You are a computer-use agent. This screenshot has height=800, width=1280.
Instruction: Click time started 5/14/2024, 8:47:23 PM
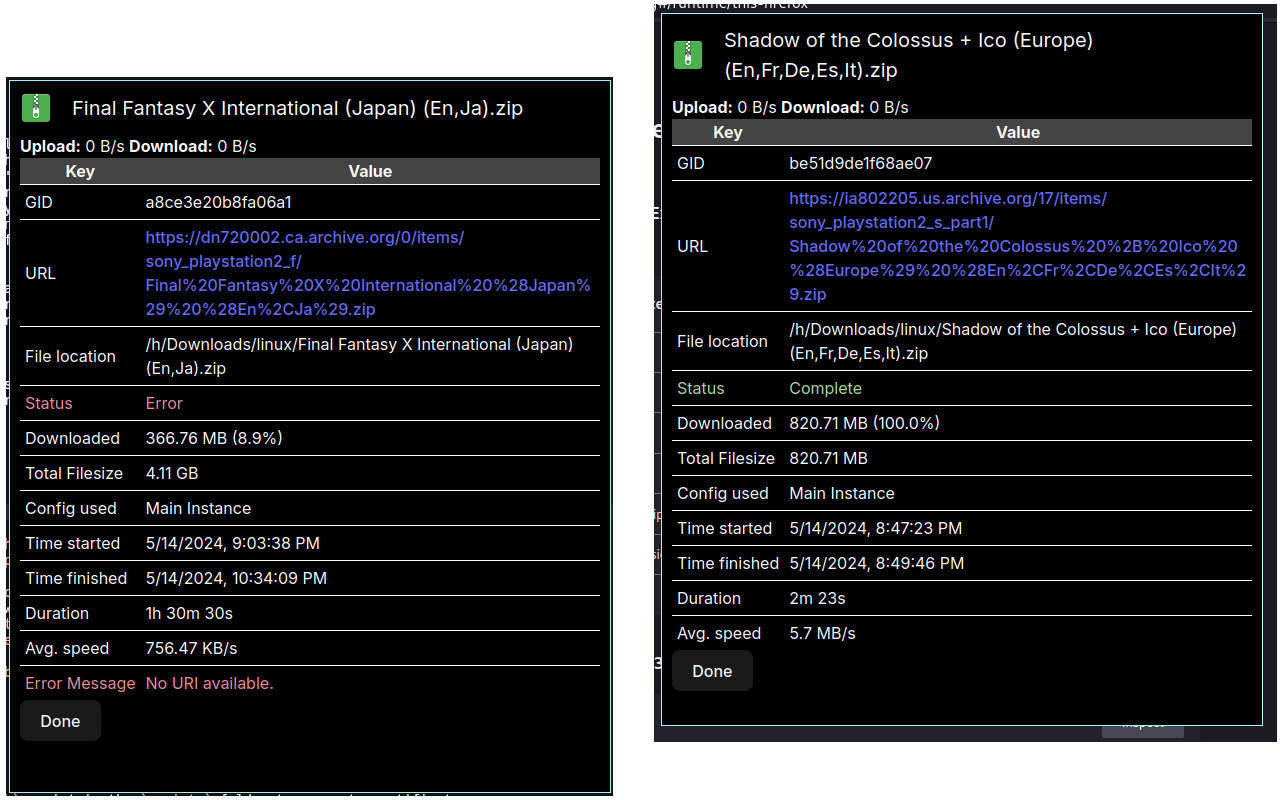point(875,528)
